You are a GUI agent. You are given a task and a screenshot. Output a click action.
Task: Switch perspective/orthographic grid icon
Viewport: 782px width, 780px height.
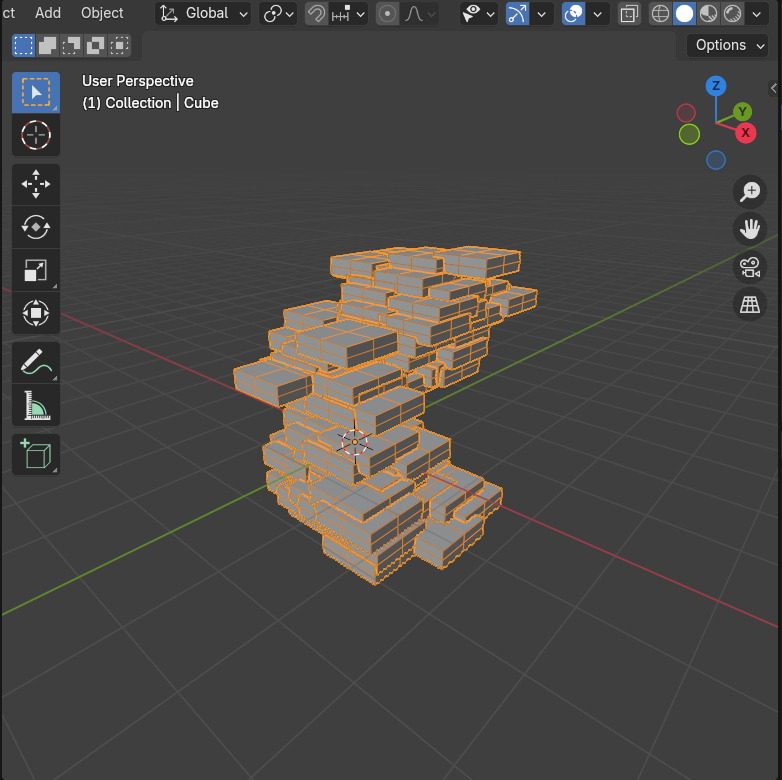click(x=750, y=304)
